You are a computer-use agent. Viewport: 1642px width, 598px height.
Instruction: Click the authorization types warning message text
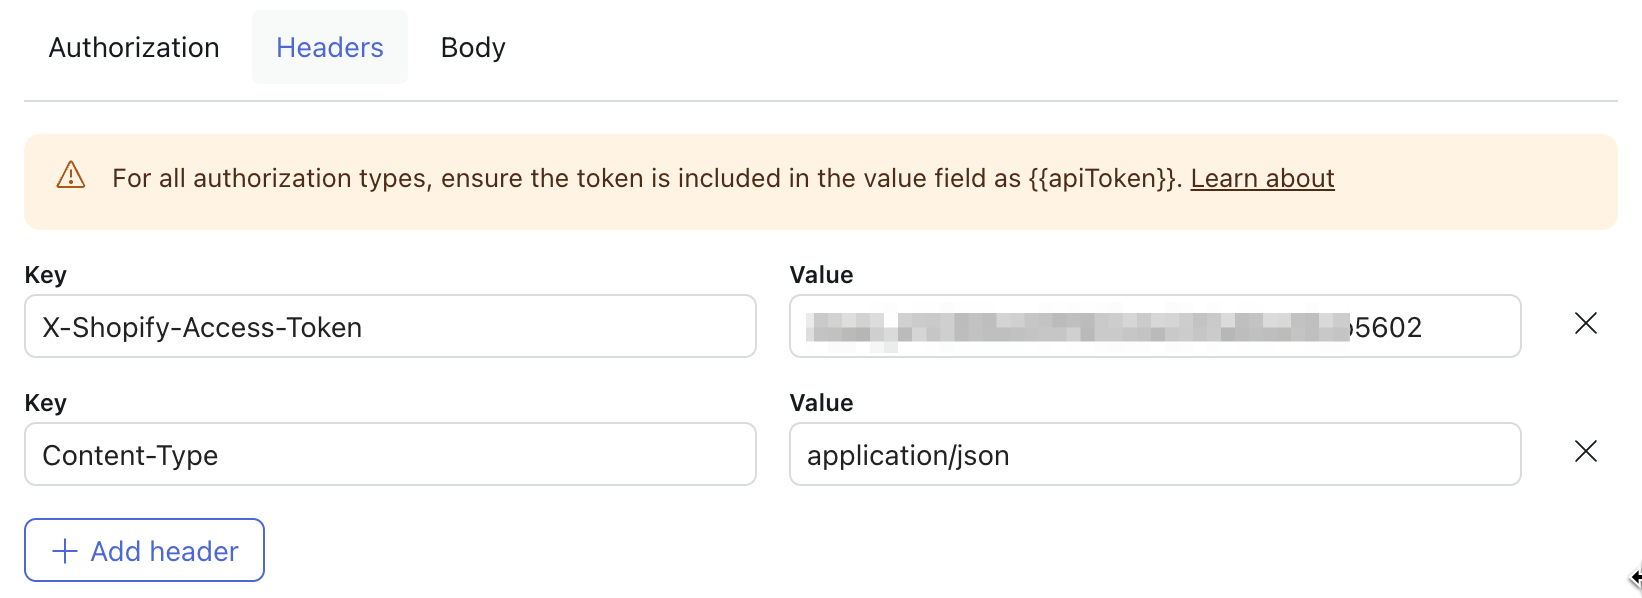pos(500,178)
